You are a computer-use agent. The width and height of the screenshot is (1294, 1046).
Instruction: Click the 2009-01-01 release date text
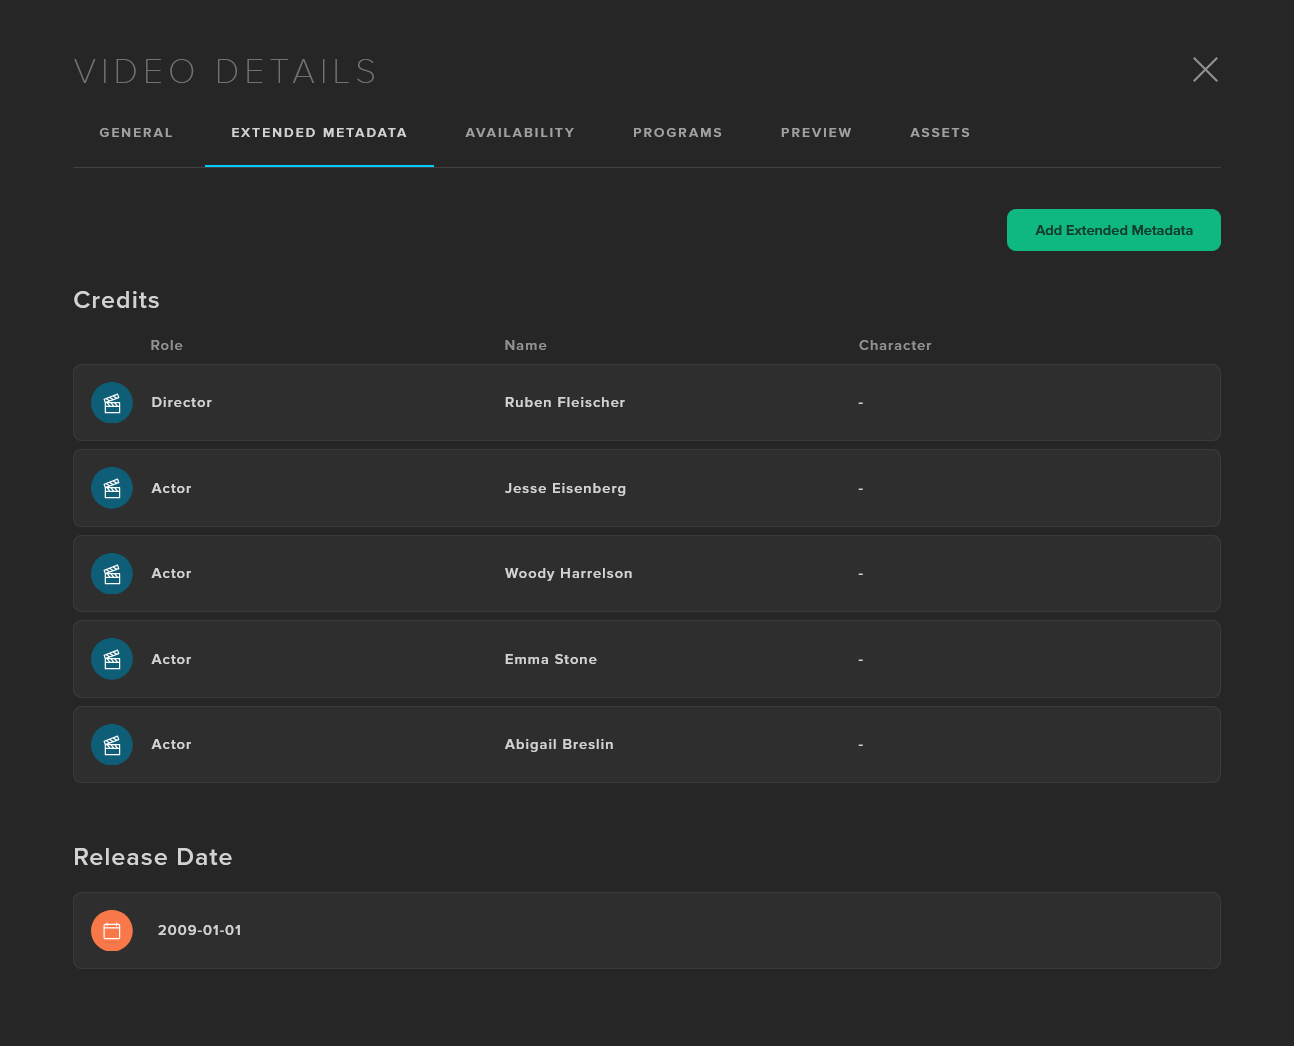pyautogui.click(x=199, y=931)
